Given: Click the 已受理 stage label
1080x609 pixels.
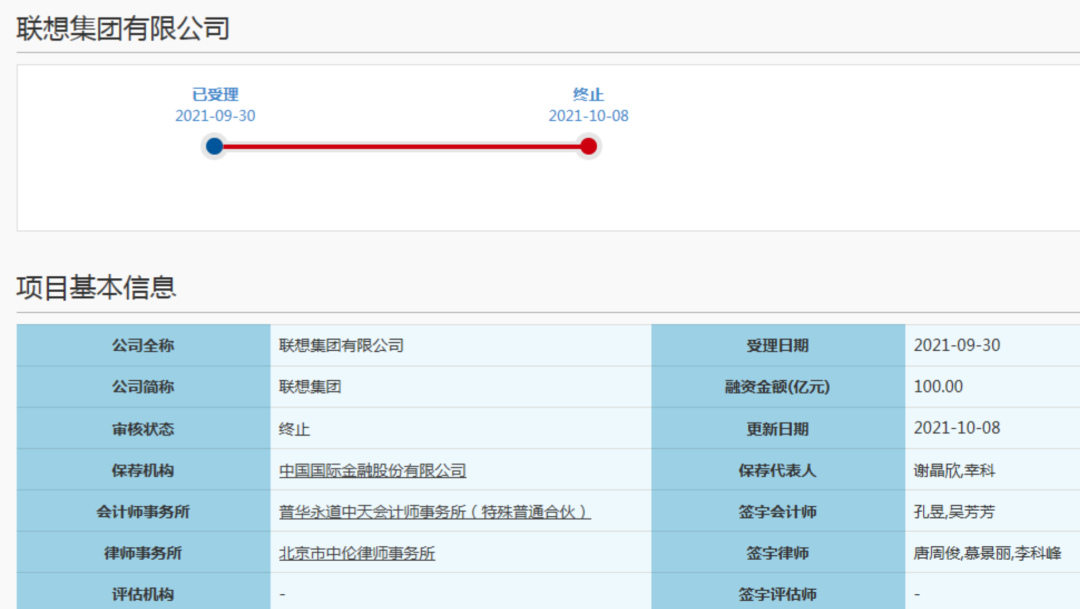Looking at the screenshot, I should click(x=215, y=94).
